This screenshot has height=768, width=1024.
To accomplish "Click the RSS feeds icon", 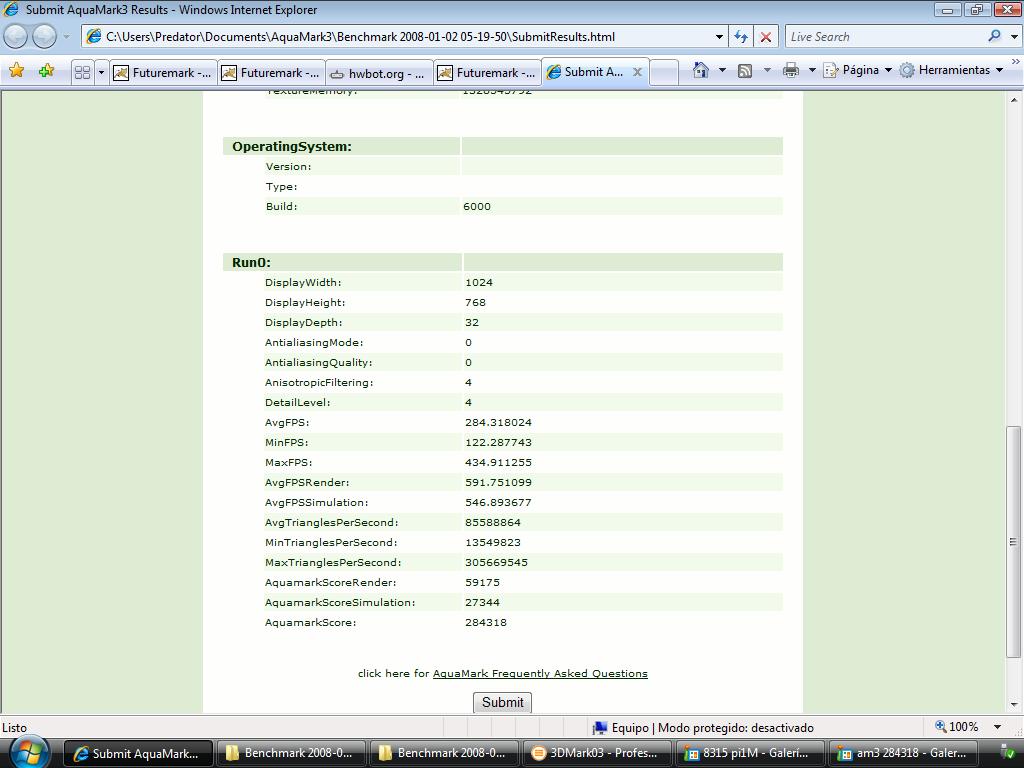I will click(744, 71).
